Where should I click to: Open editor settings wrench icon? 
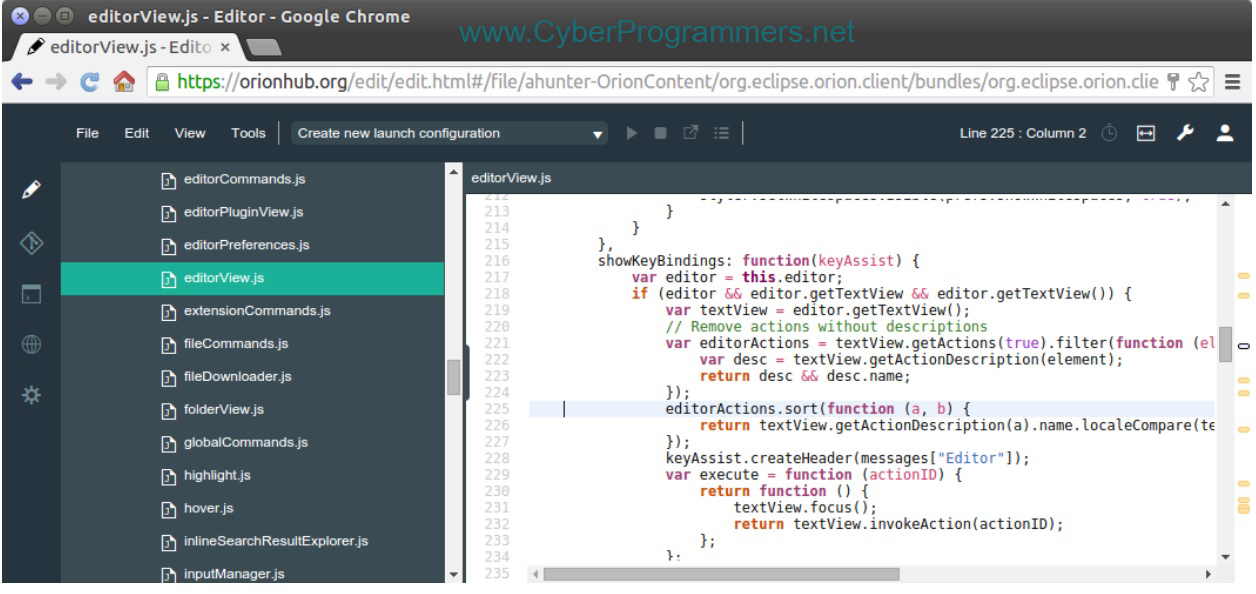(1186, 133)
